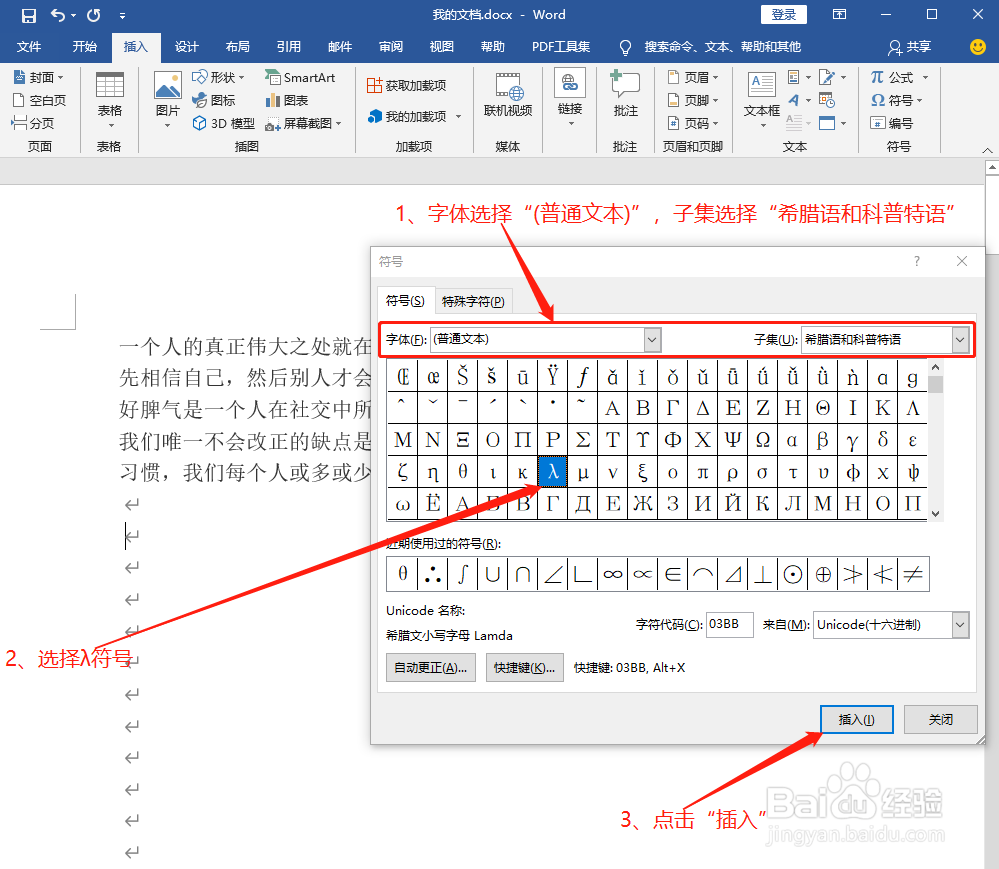Switch to the Design (设计) tab
Viewport: 999px width, 869px height.
click(x=187, y=47)
